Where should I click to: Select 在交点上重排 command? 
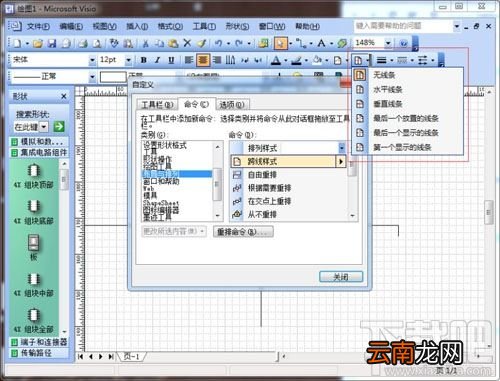tap(289, 201)
